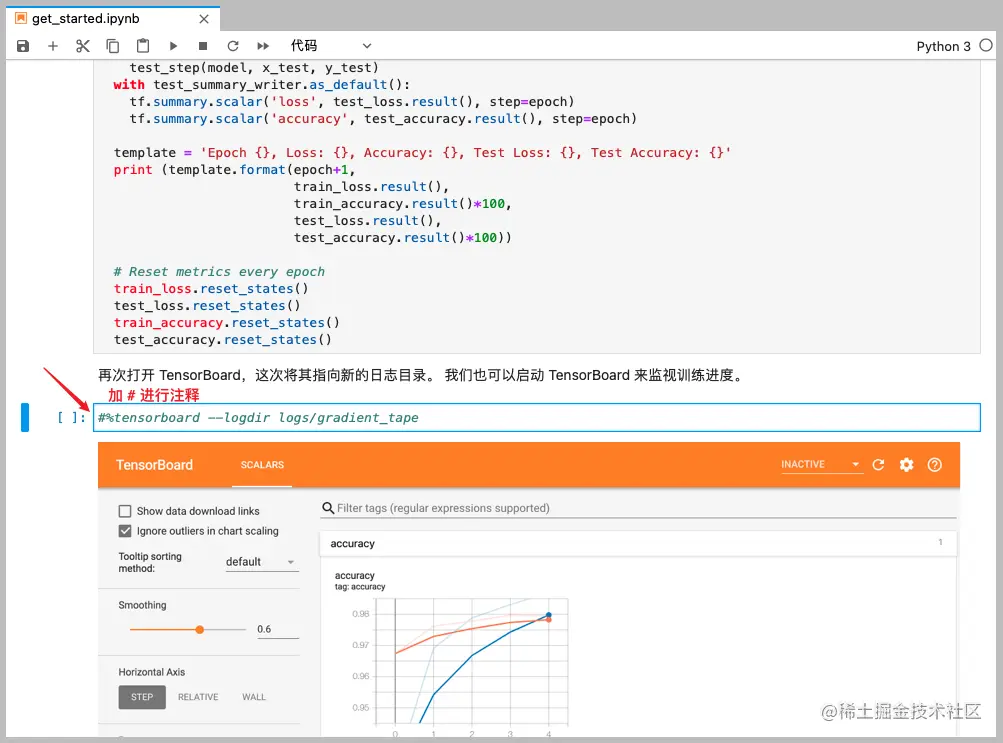The image size is (1003, 743).
Task: Select the get_started.ipynb tab
Action: [113, 19]
